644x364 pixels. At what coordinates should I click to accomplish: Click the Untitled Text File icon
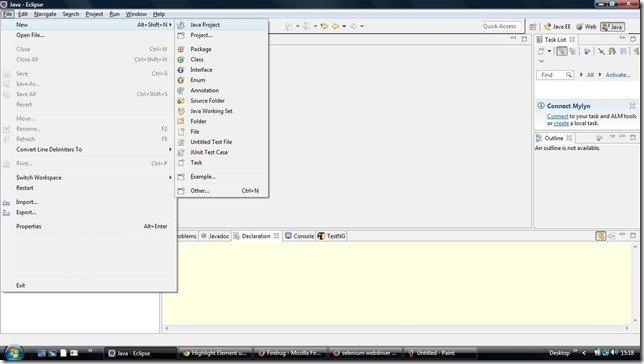[181, 142]
